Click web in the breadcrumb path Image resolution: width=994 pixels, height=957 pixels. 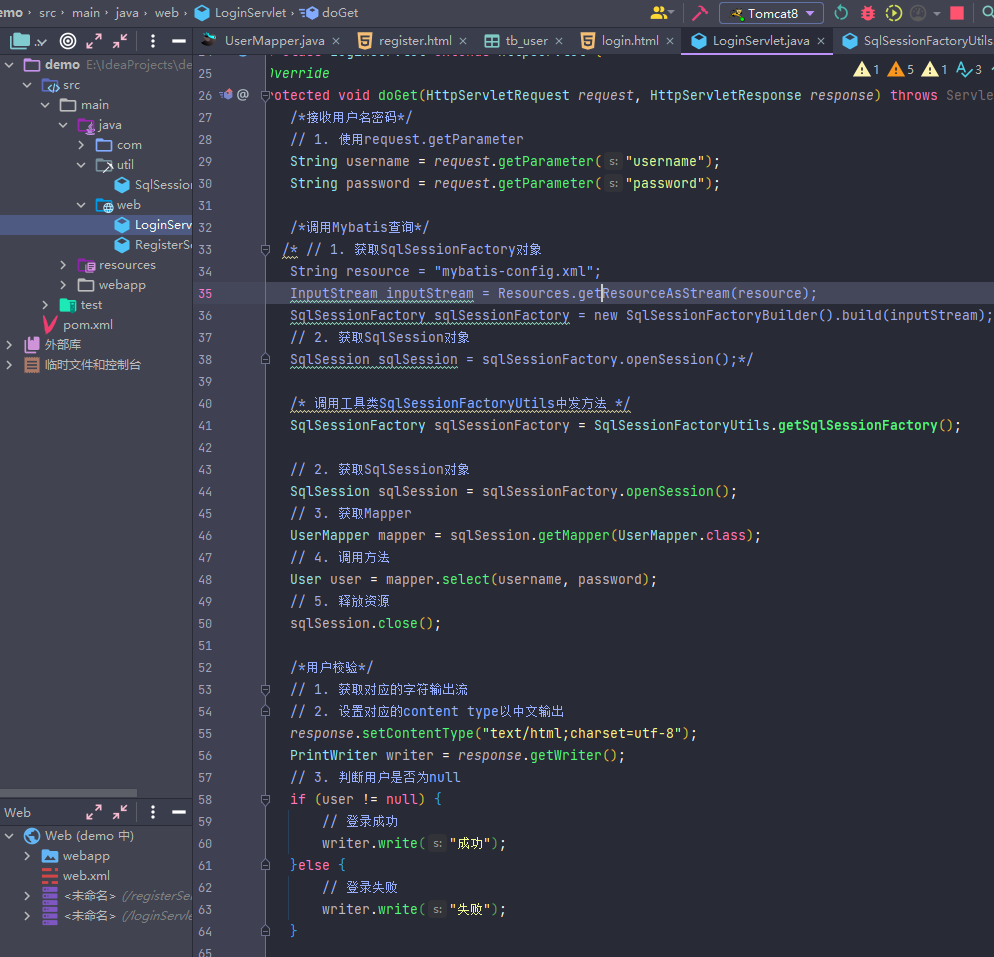coord(167,13)
